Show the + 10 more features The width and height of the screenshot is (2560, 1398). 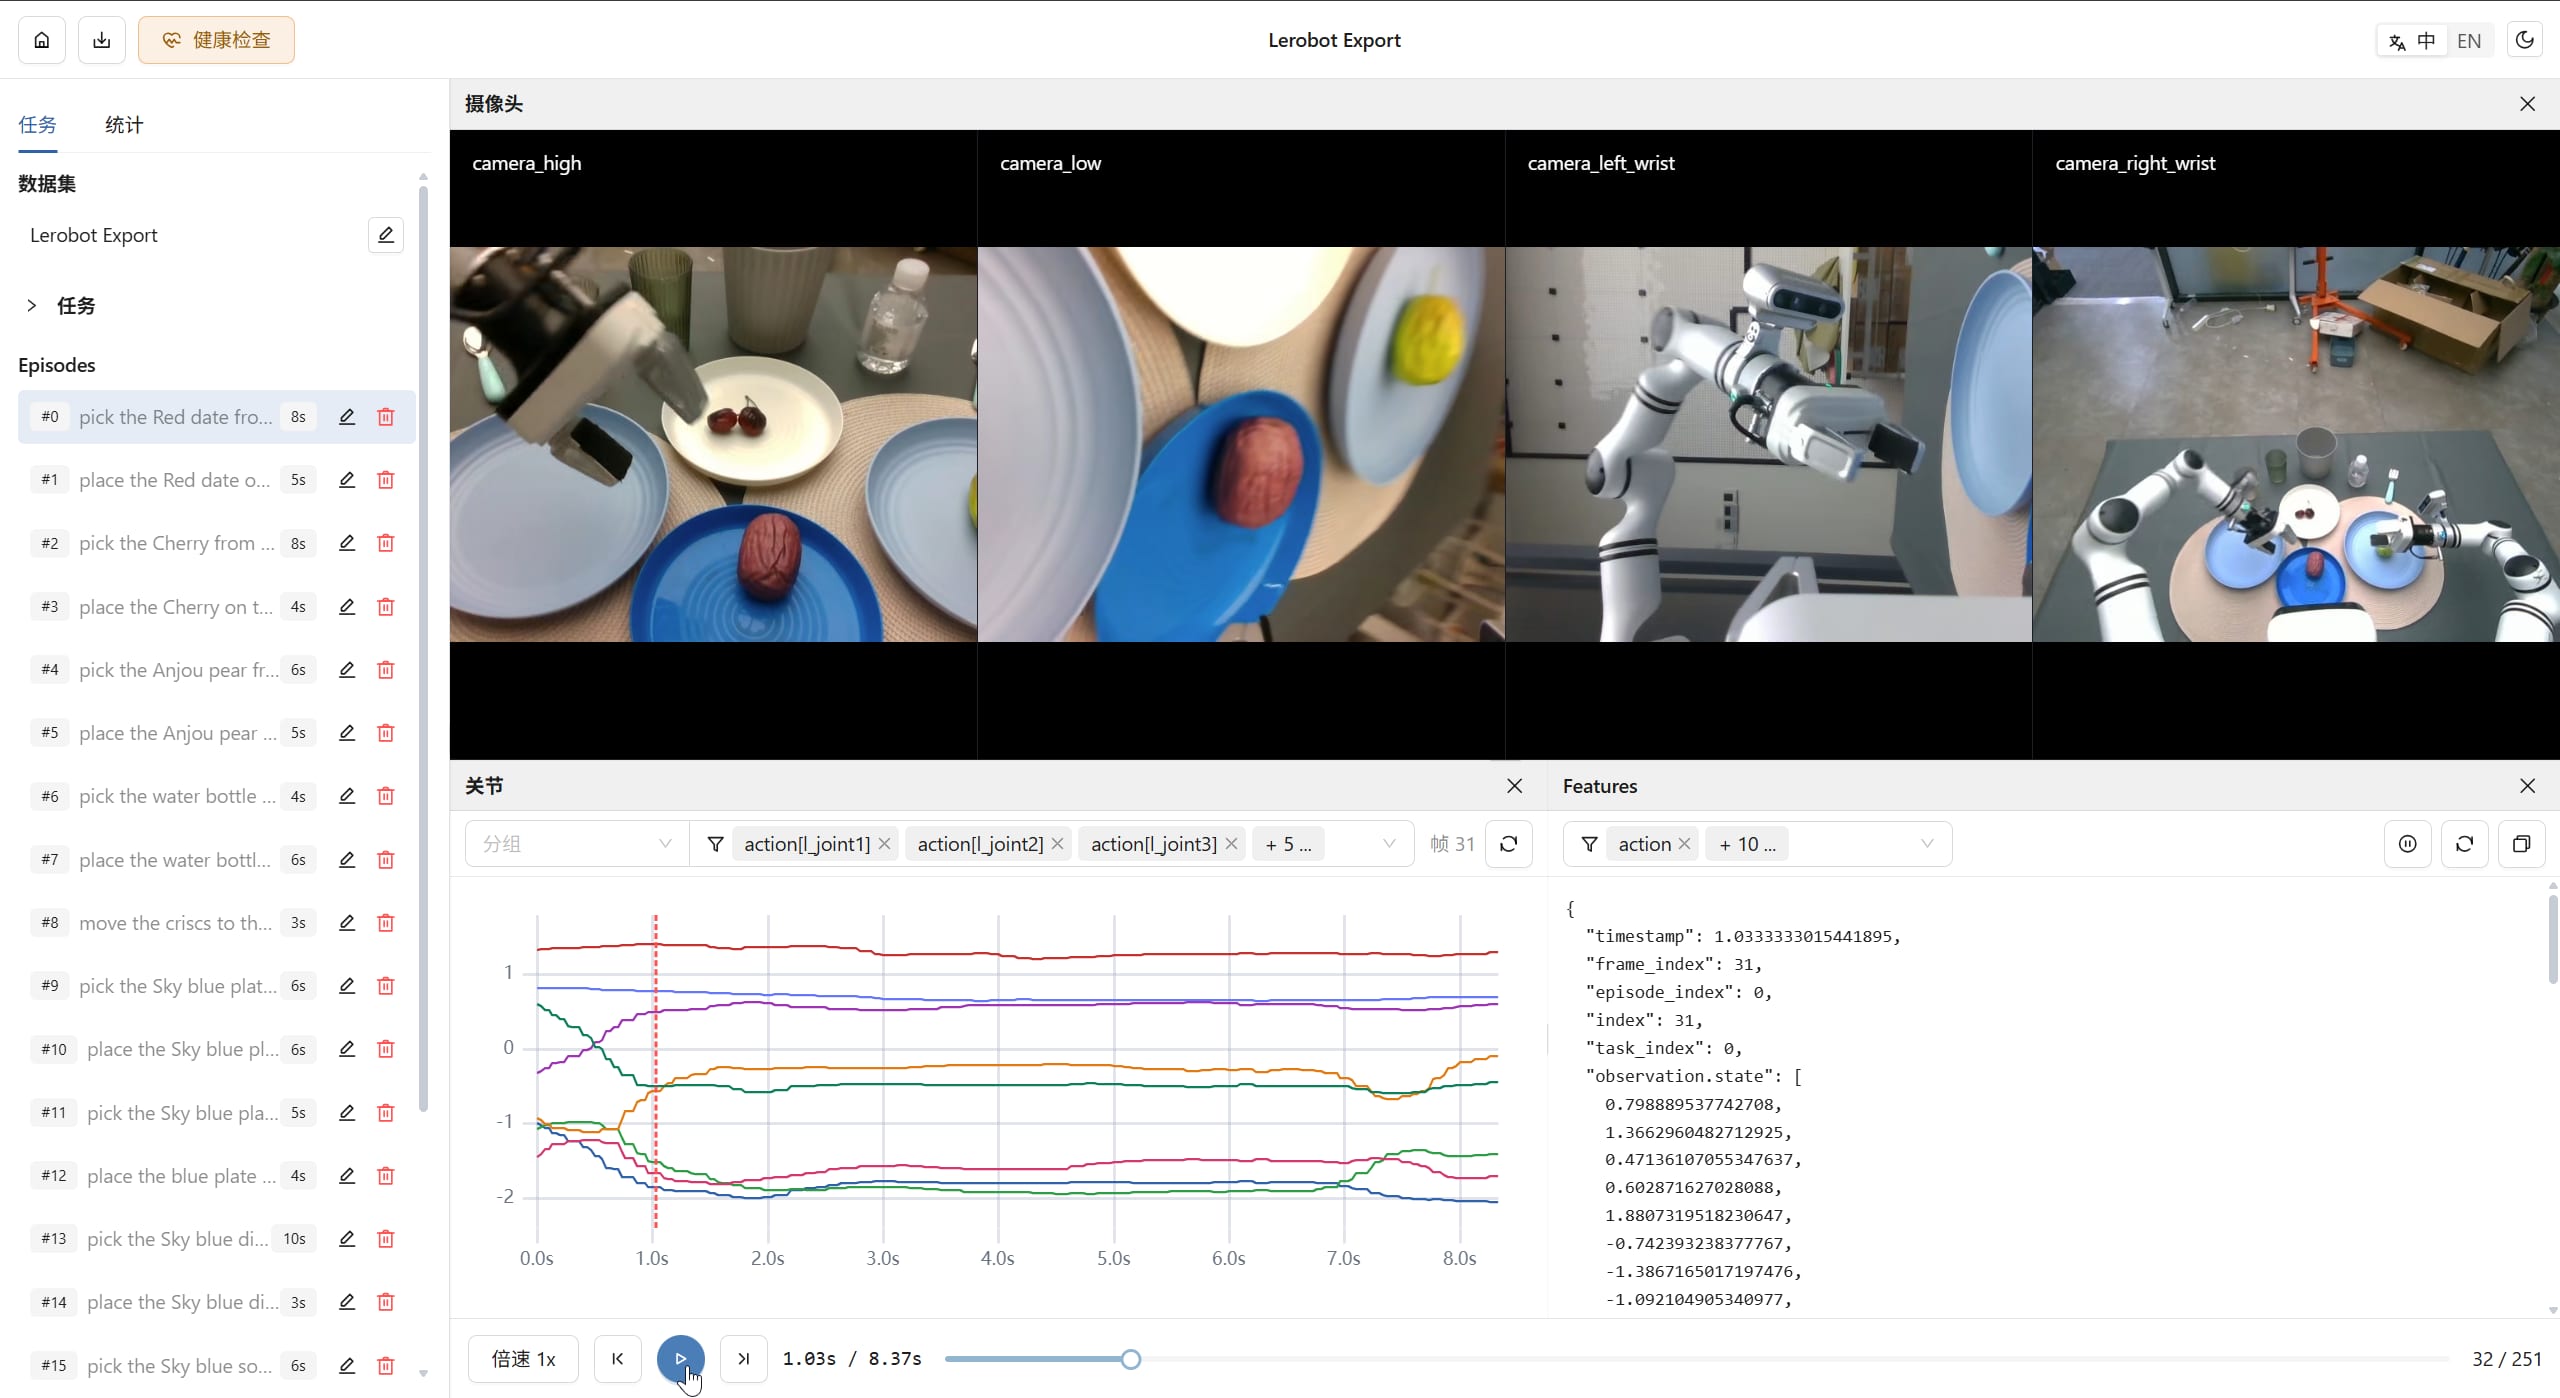[x=1748, y=844]
